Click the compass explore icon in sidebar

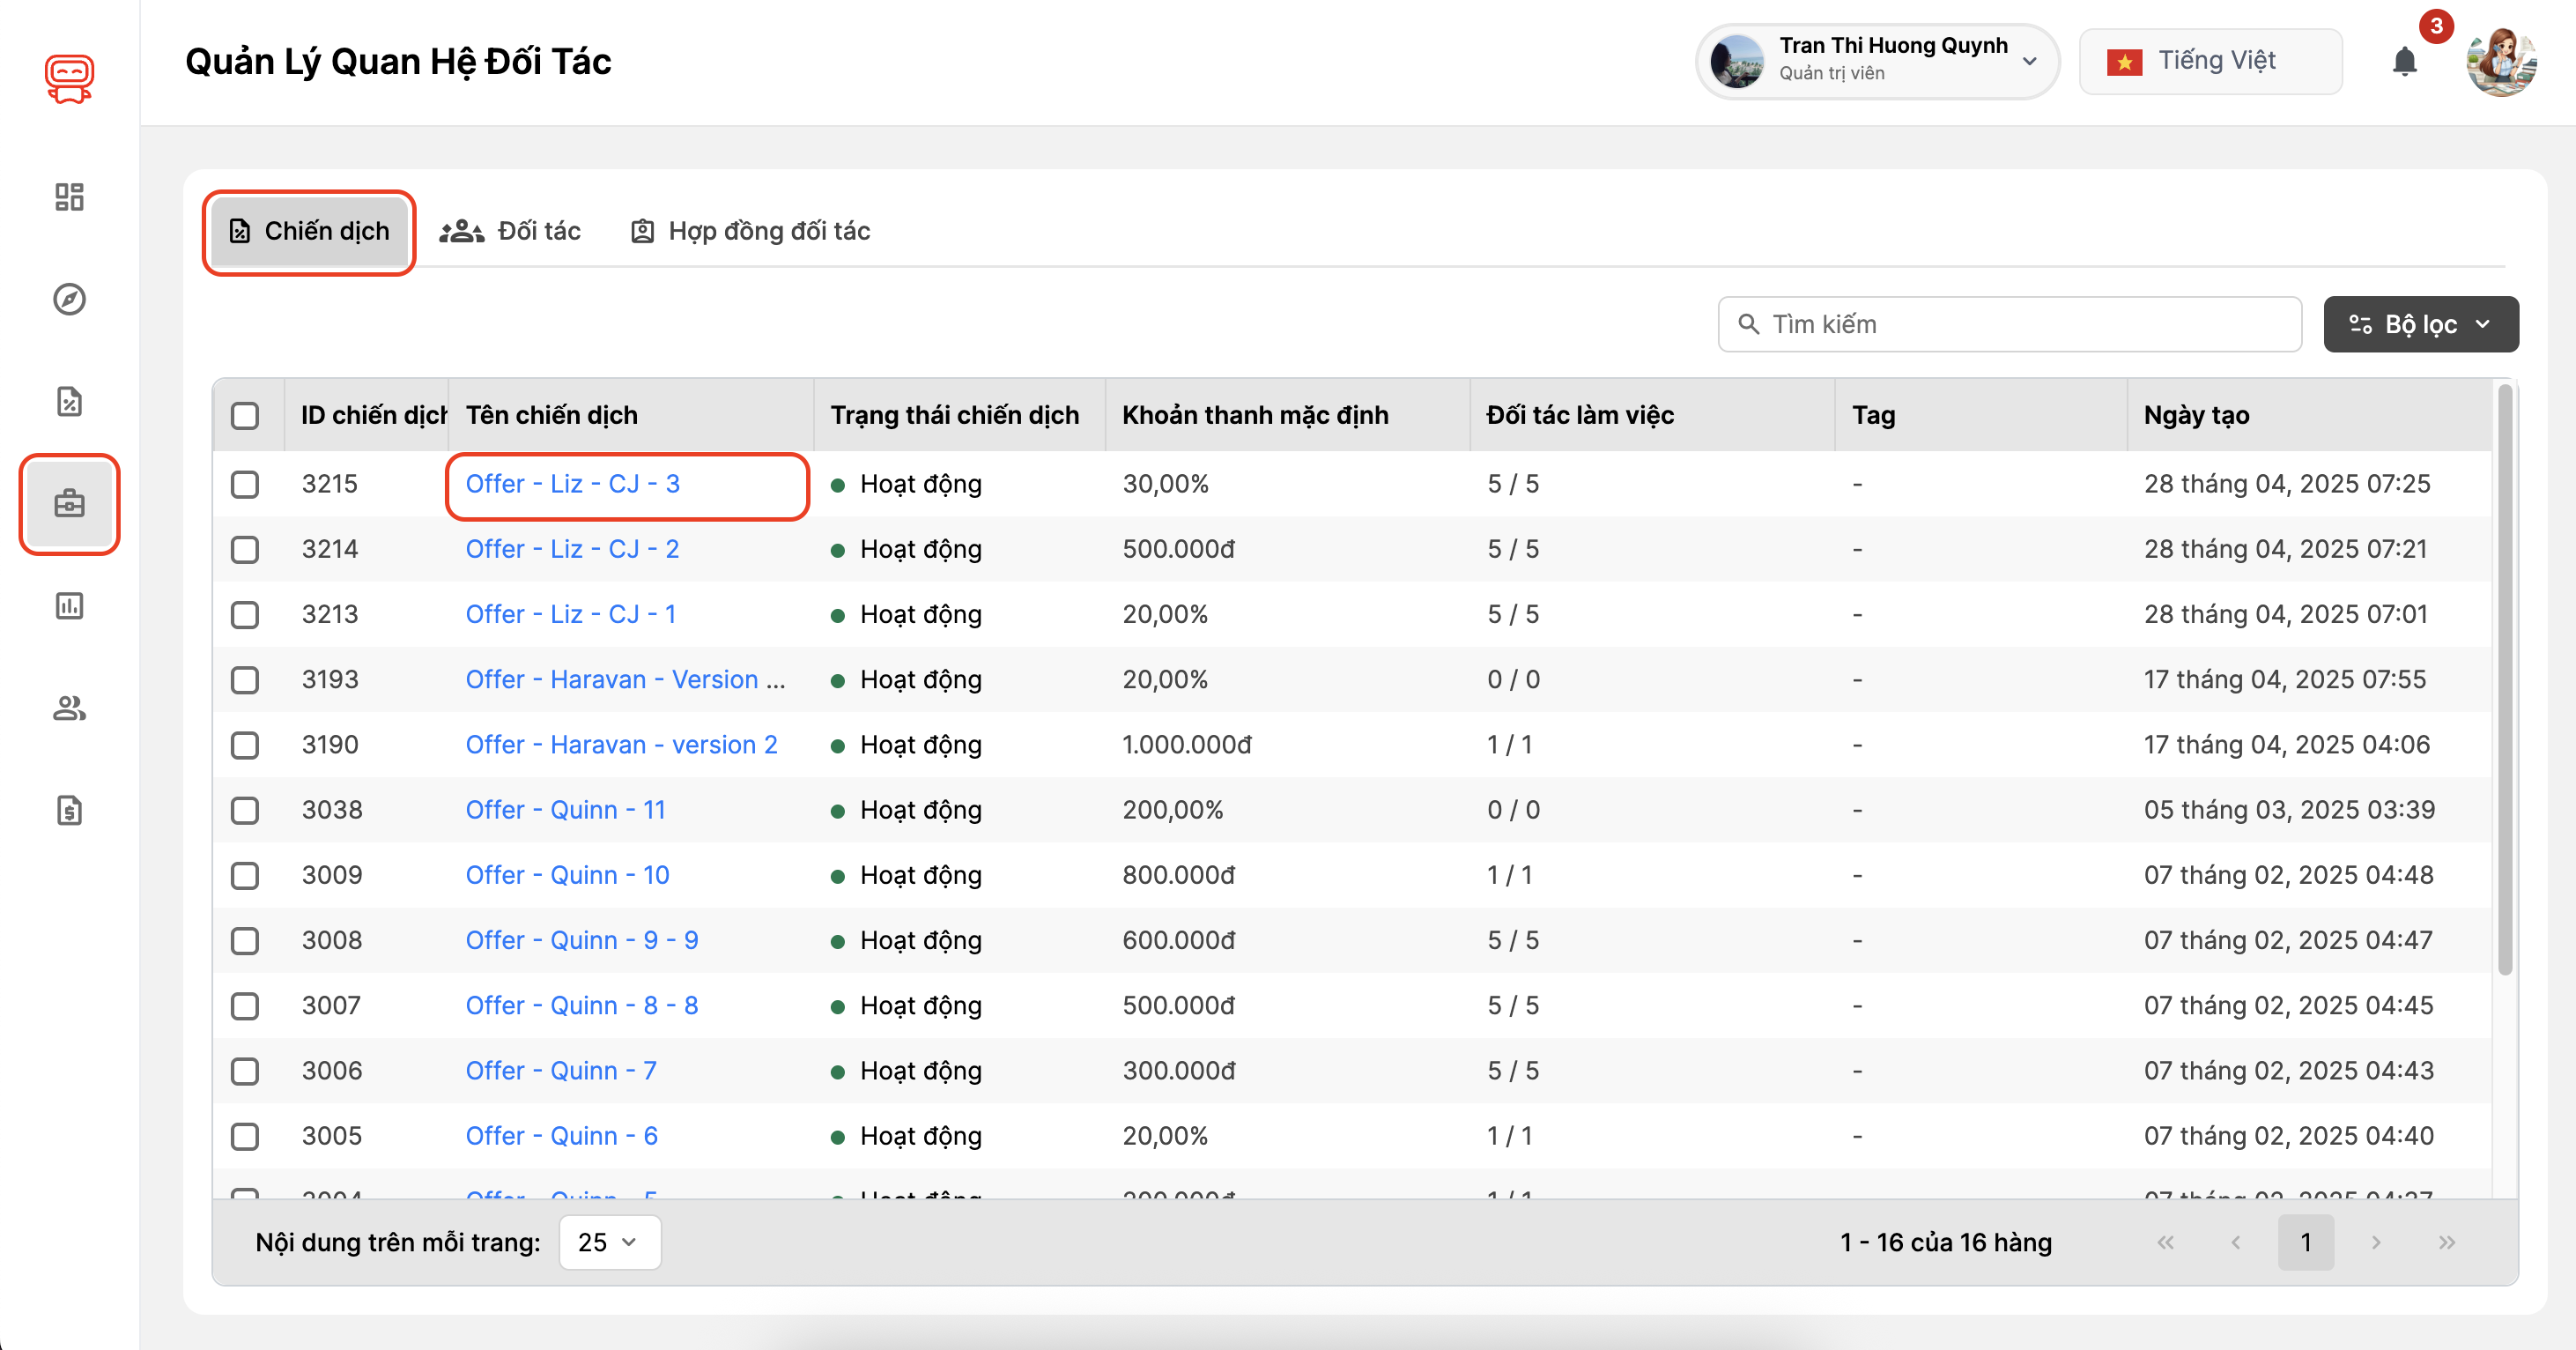[69, 299]
